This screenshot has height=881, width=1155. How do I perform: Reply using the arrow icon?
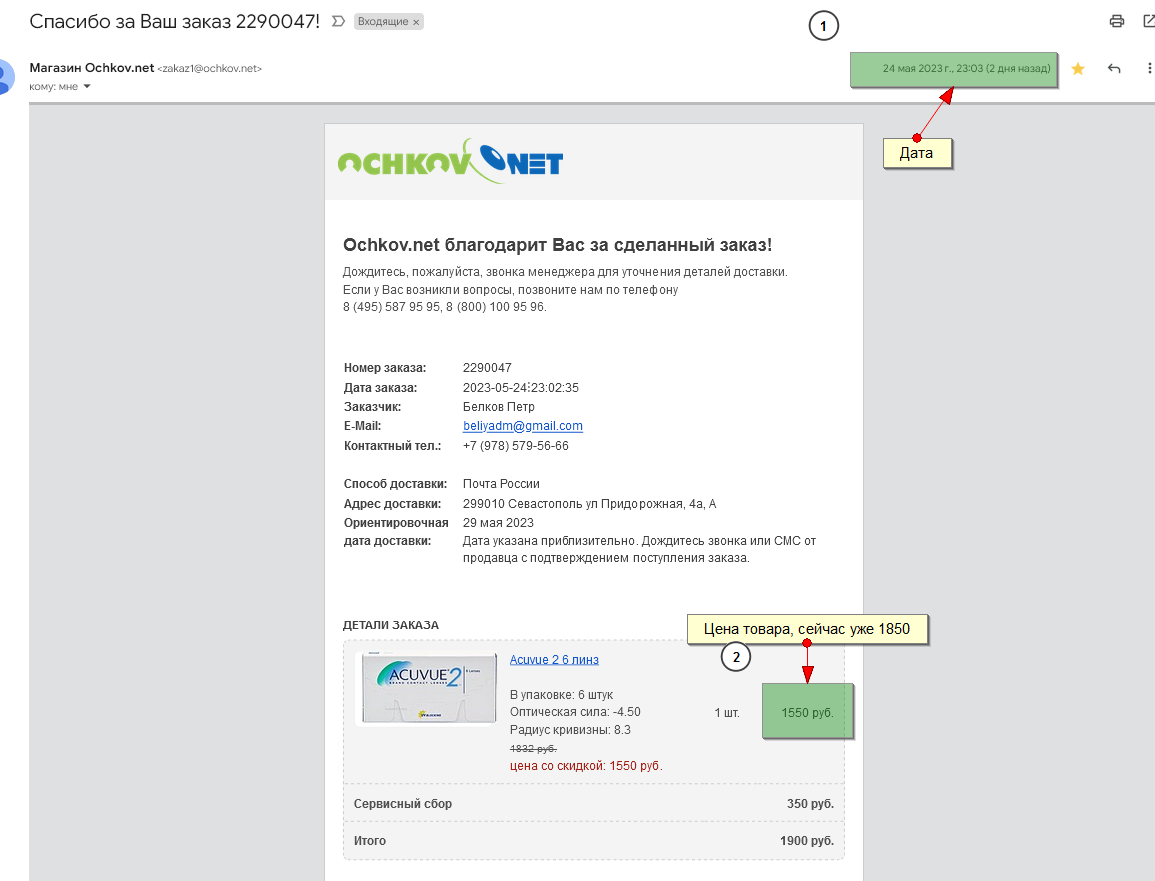pos(1114,69)
